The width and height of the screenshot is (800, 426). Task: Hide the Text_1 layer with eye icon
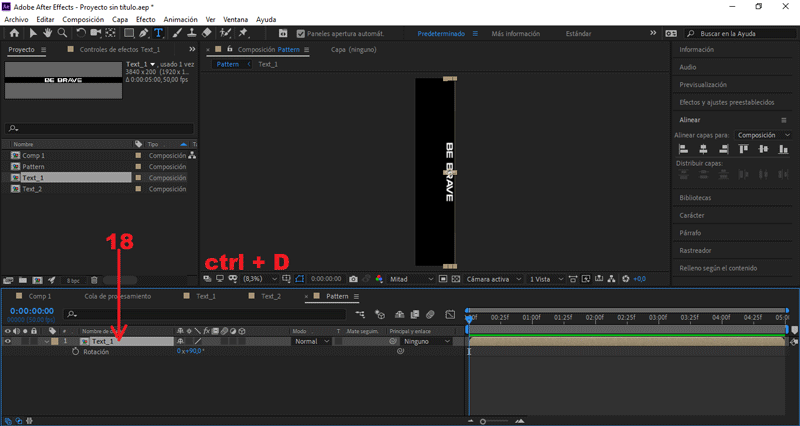pos(8,341)
